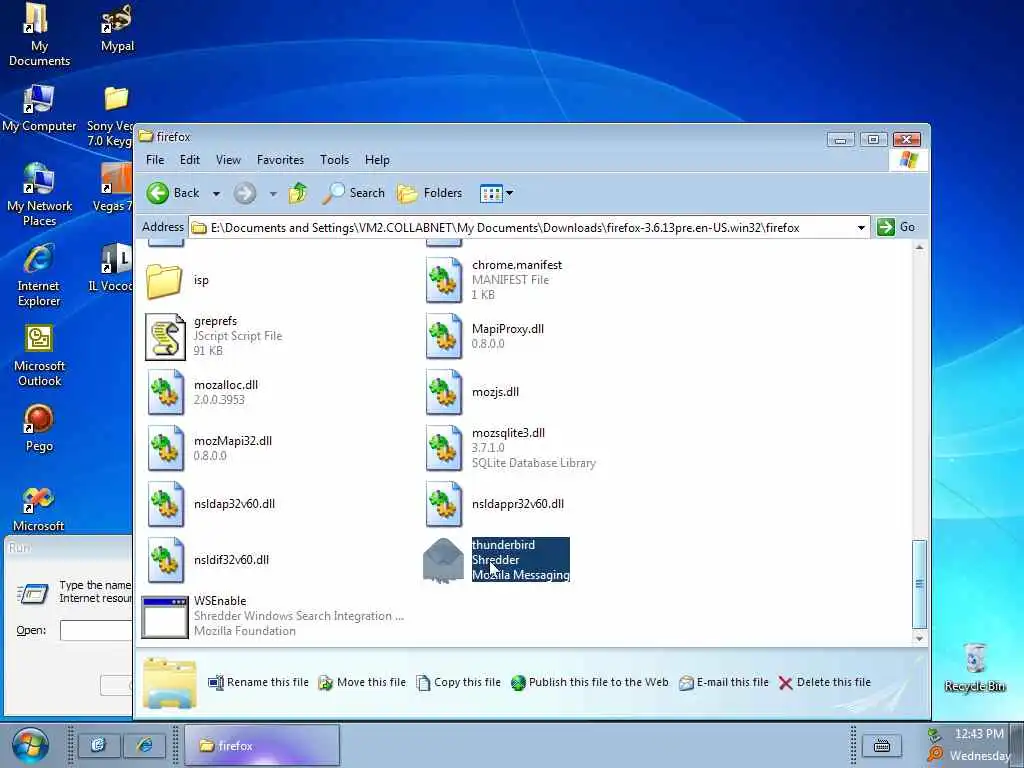The width and height of the screenshot is (1024, 768).
Task: Select the Pego desktop icon
Action: 39,429
